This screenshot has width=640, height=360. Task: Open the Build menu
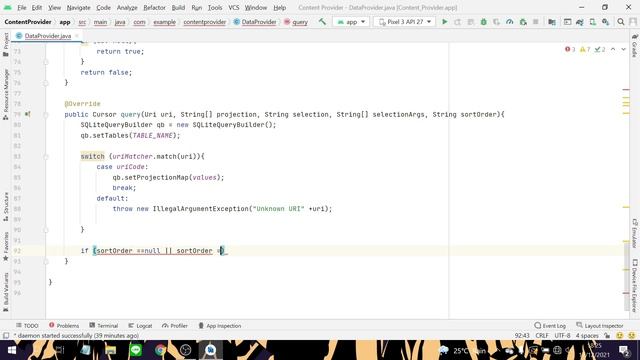(x=178, y=7)
